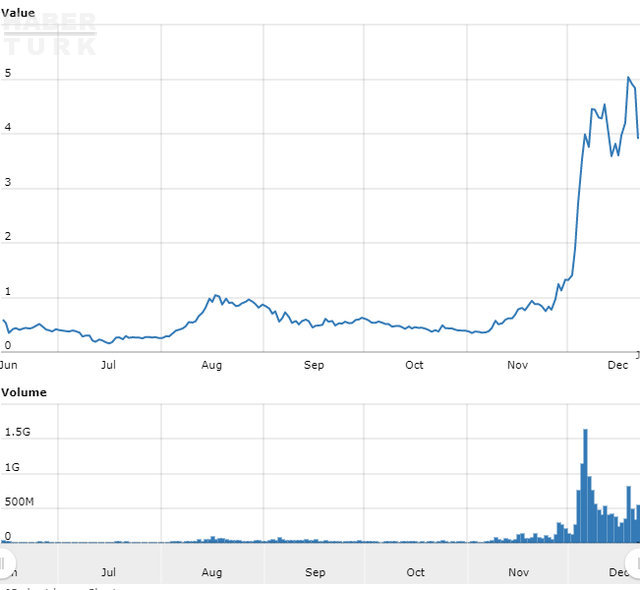The height and width of the screenshot is (590, 640).
Task: Click Oct in the bottom range scrollbar
Action: (416, 573)
